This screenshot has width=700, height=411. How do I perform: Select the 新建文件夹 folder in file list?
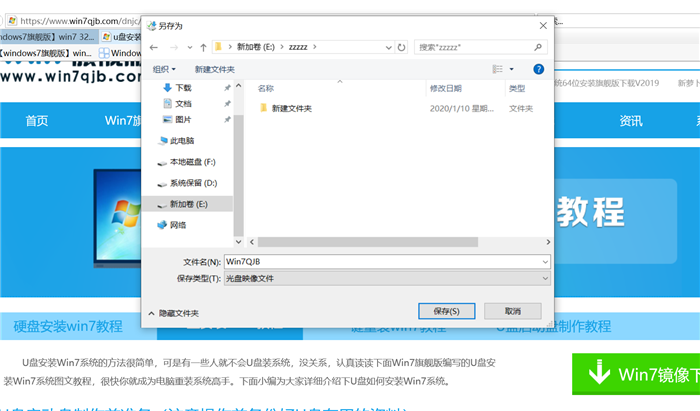pyautogui.click(x=292, y=108)
